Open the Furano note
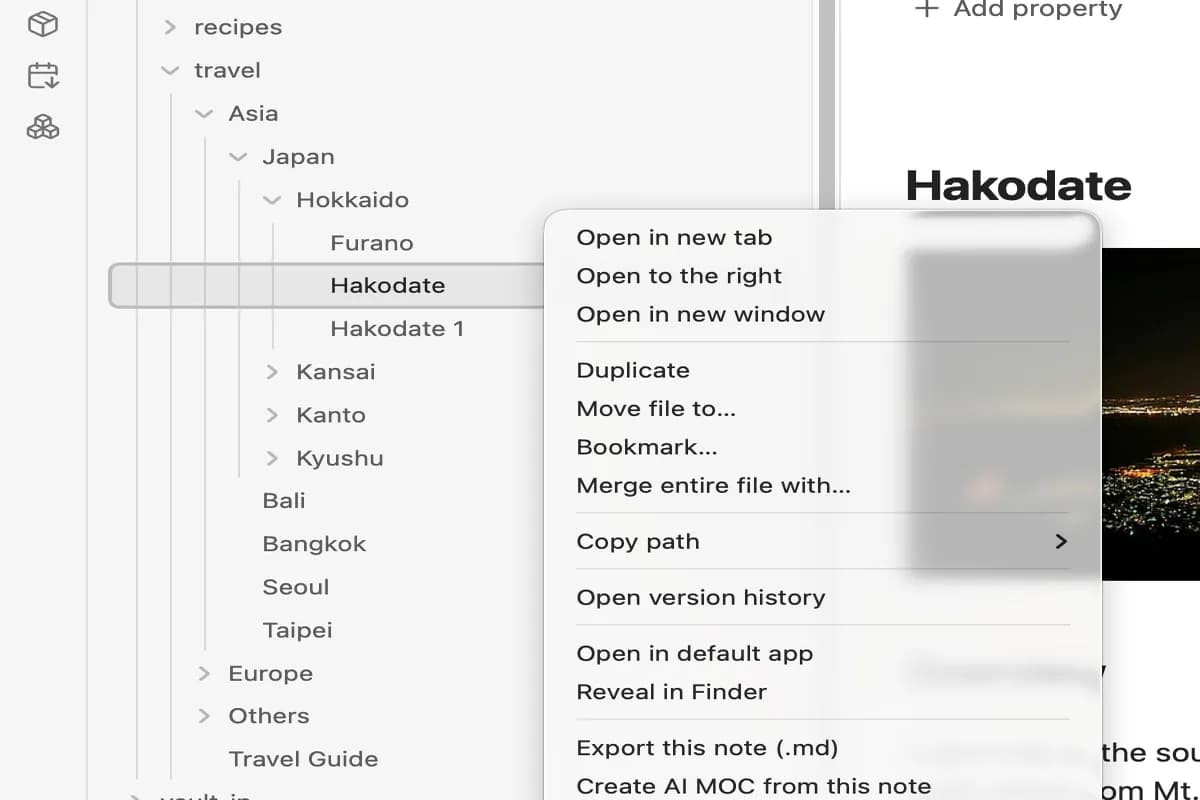The height and width of the screenshot is (800, 1200). 372,243
